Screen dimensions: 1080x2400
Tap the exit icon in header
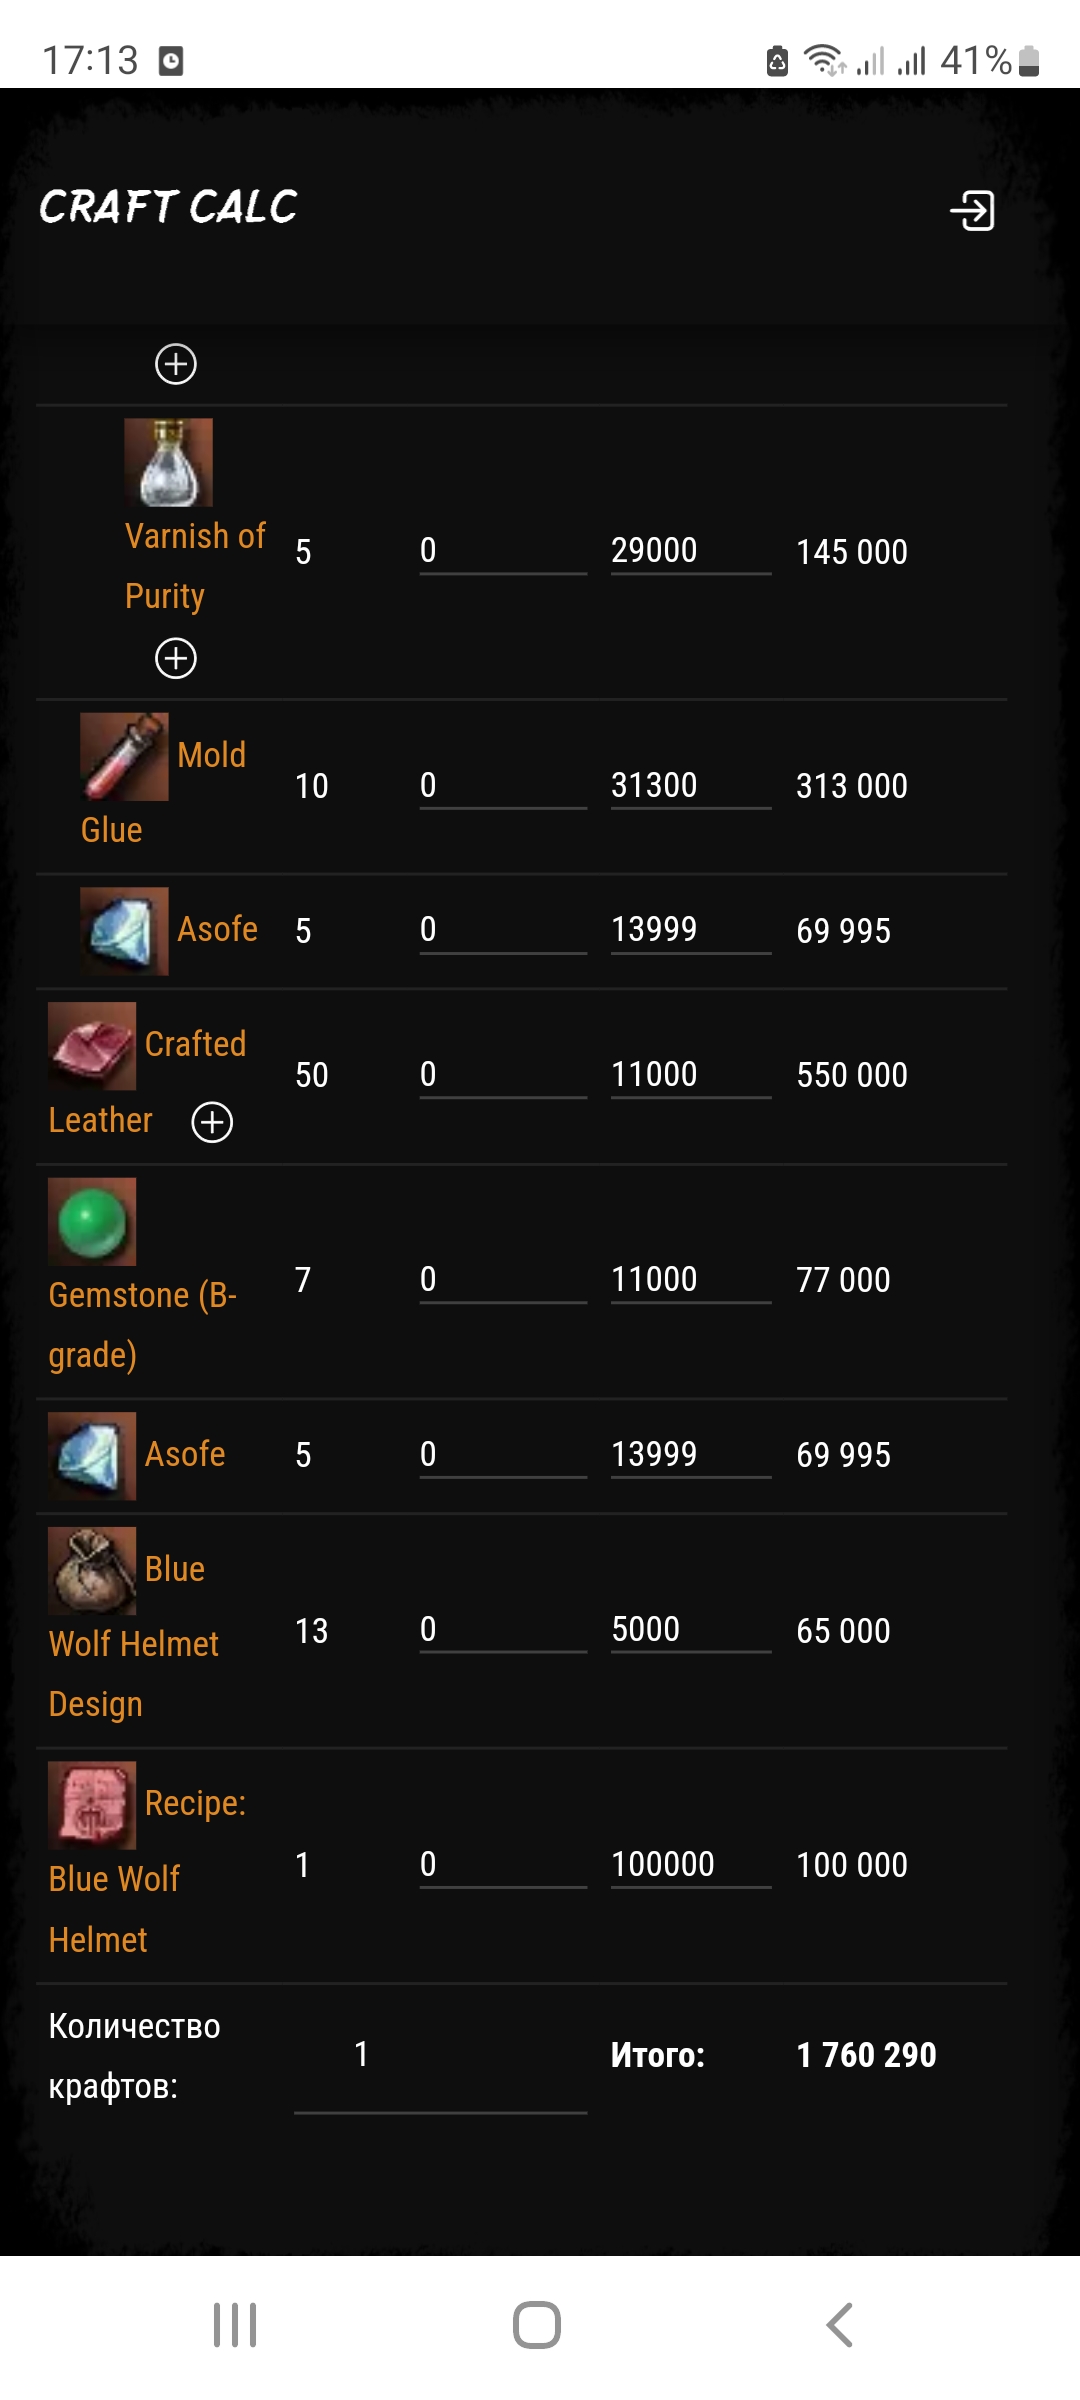pos(972,211)
